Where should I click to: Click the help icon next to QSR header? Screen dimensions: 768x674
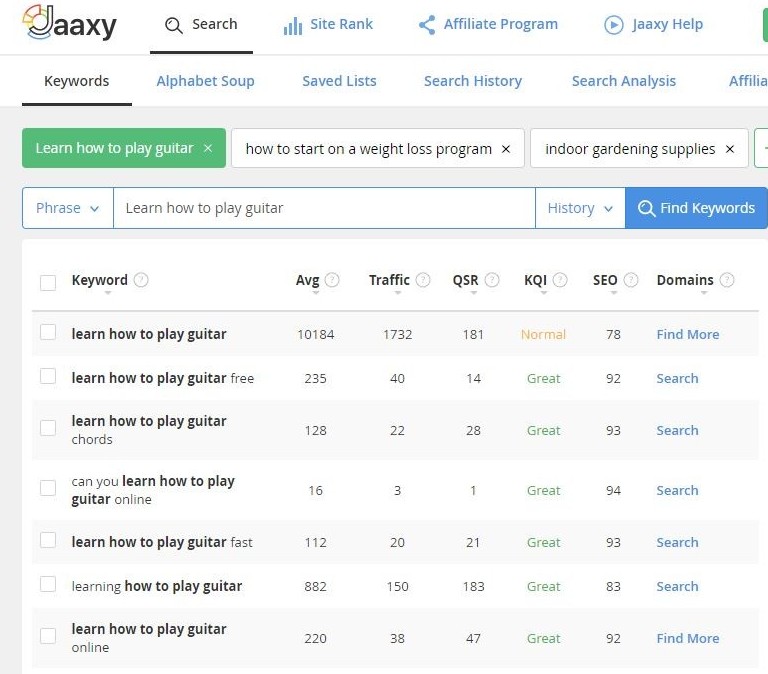(x=492, y=280)
